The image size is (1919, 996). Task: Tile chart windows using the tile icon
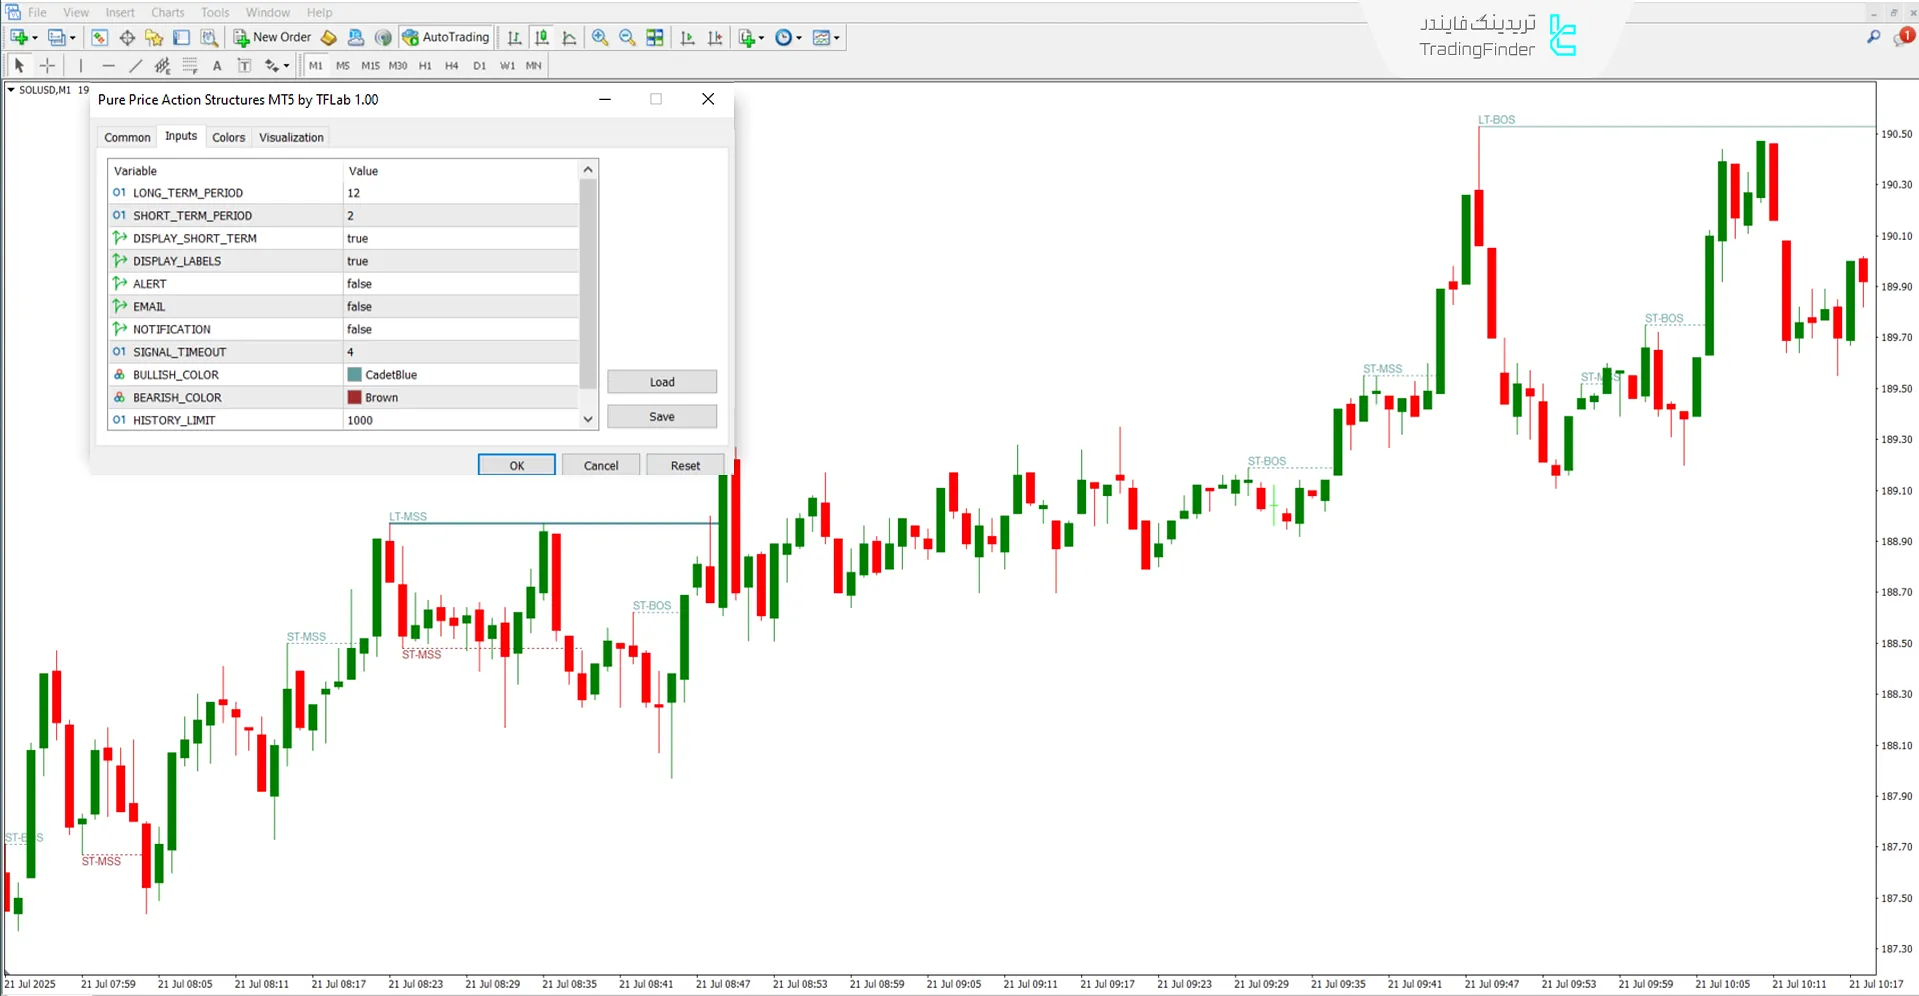pyautogui.click(x=654, y=38)
